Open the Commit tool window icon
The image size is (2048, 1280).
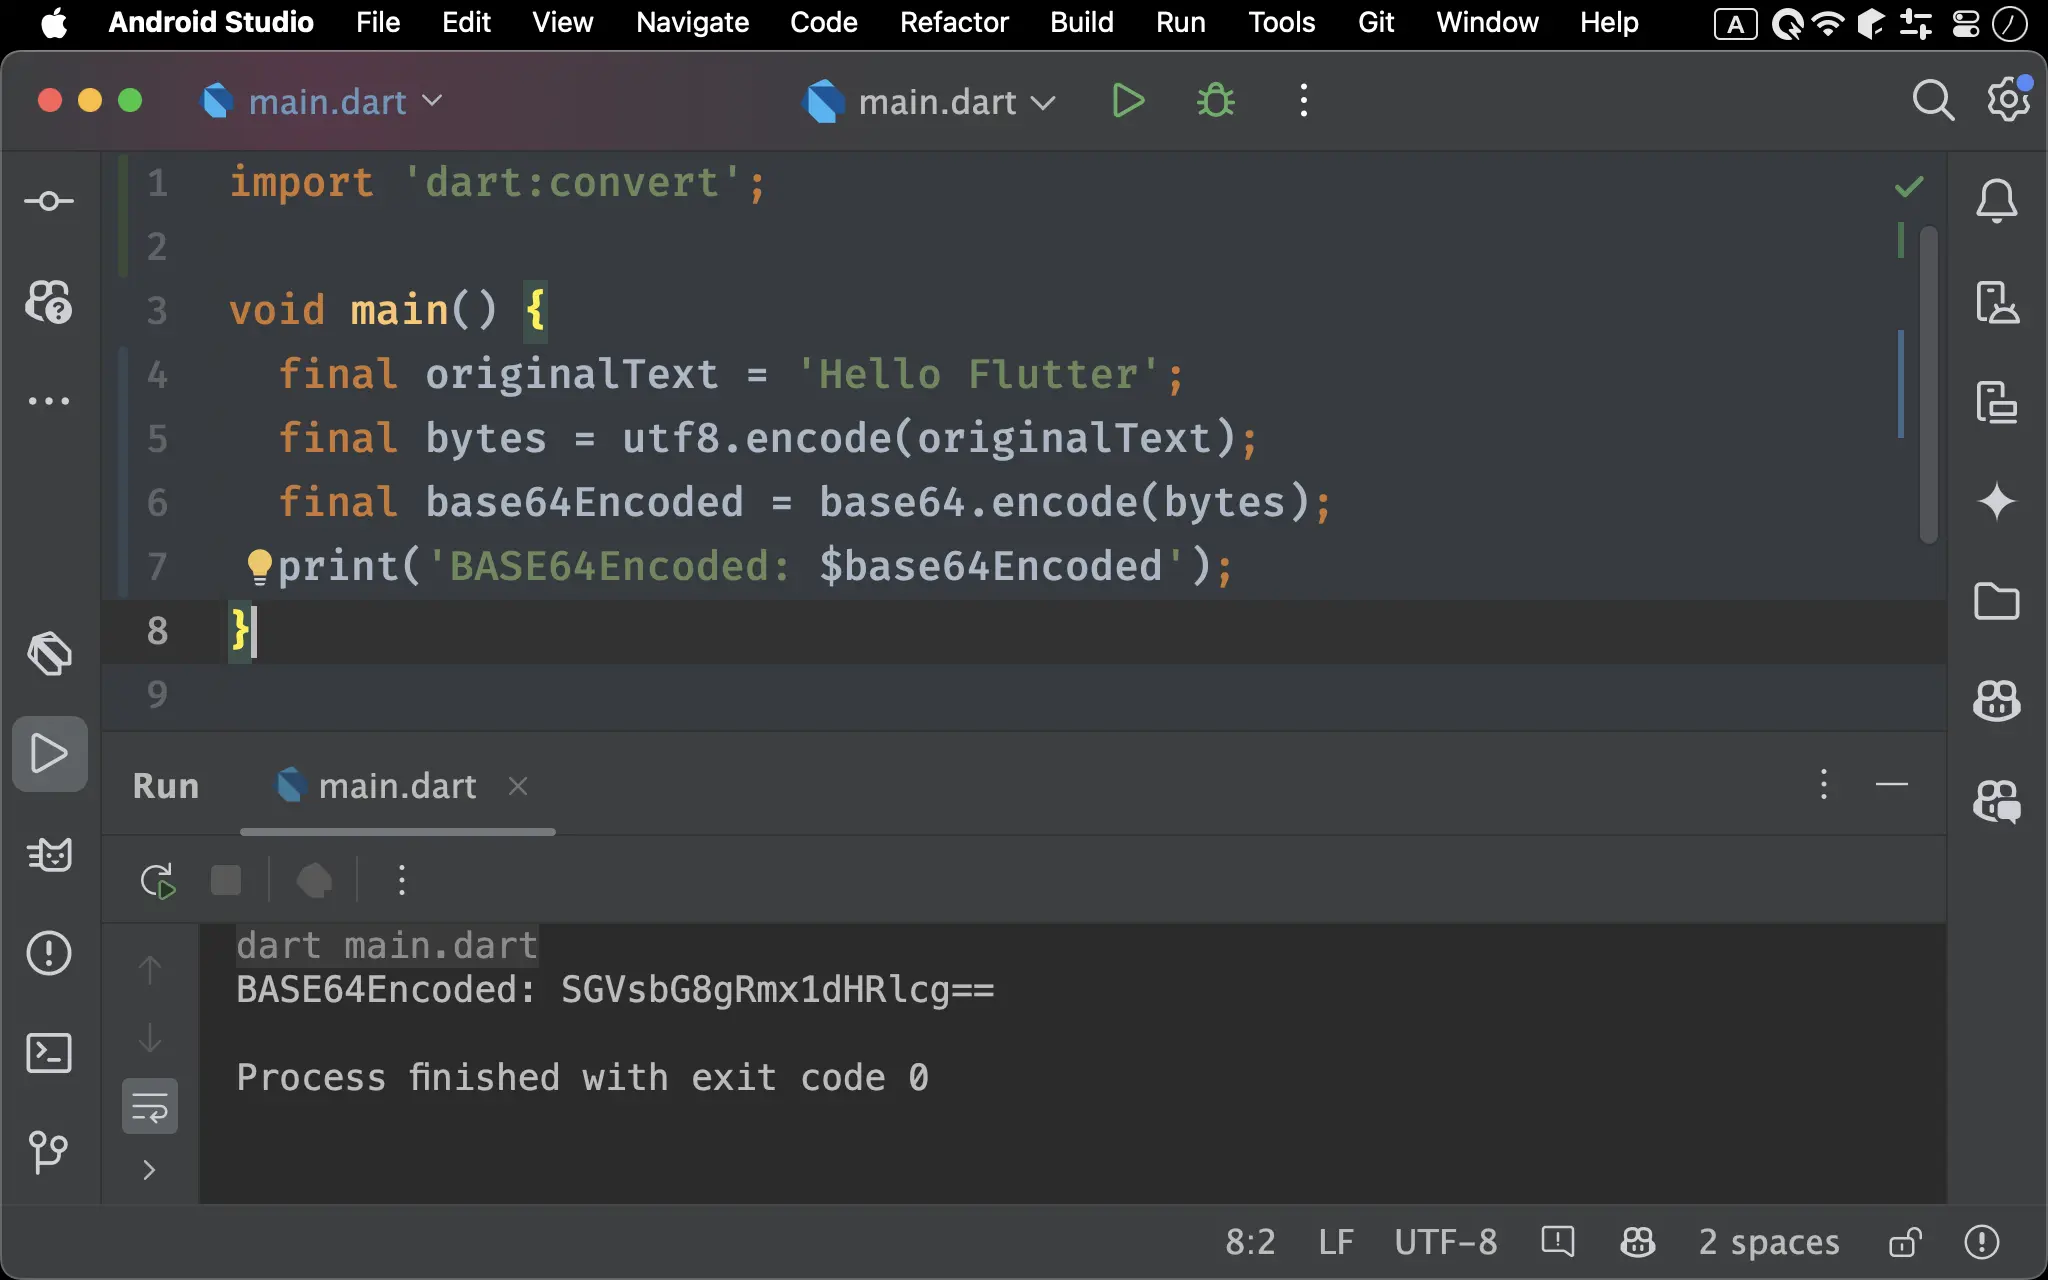coord(49,201)
